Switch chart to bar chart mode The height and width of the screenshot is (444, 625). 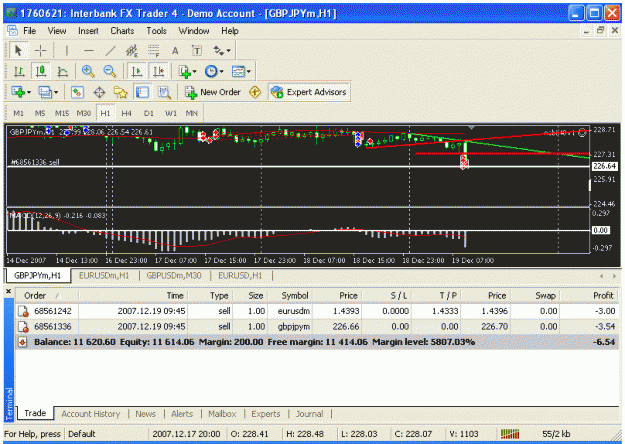pos(19,71)
